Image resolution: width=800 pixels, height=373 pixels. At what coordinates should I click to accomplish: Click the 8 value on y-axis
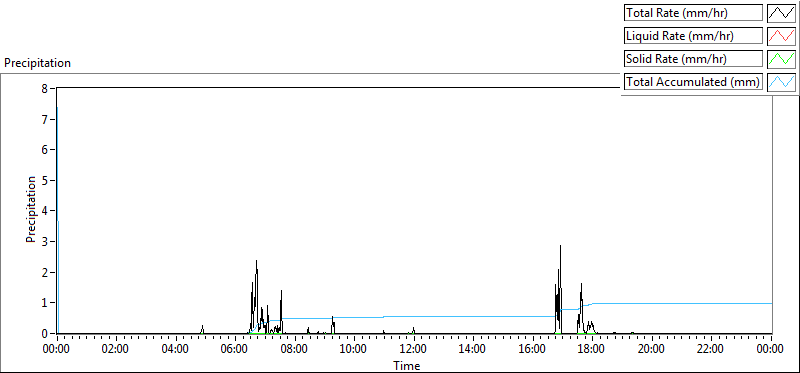pyautogui.click(x=45, y=88)
